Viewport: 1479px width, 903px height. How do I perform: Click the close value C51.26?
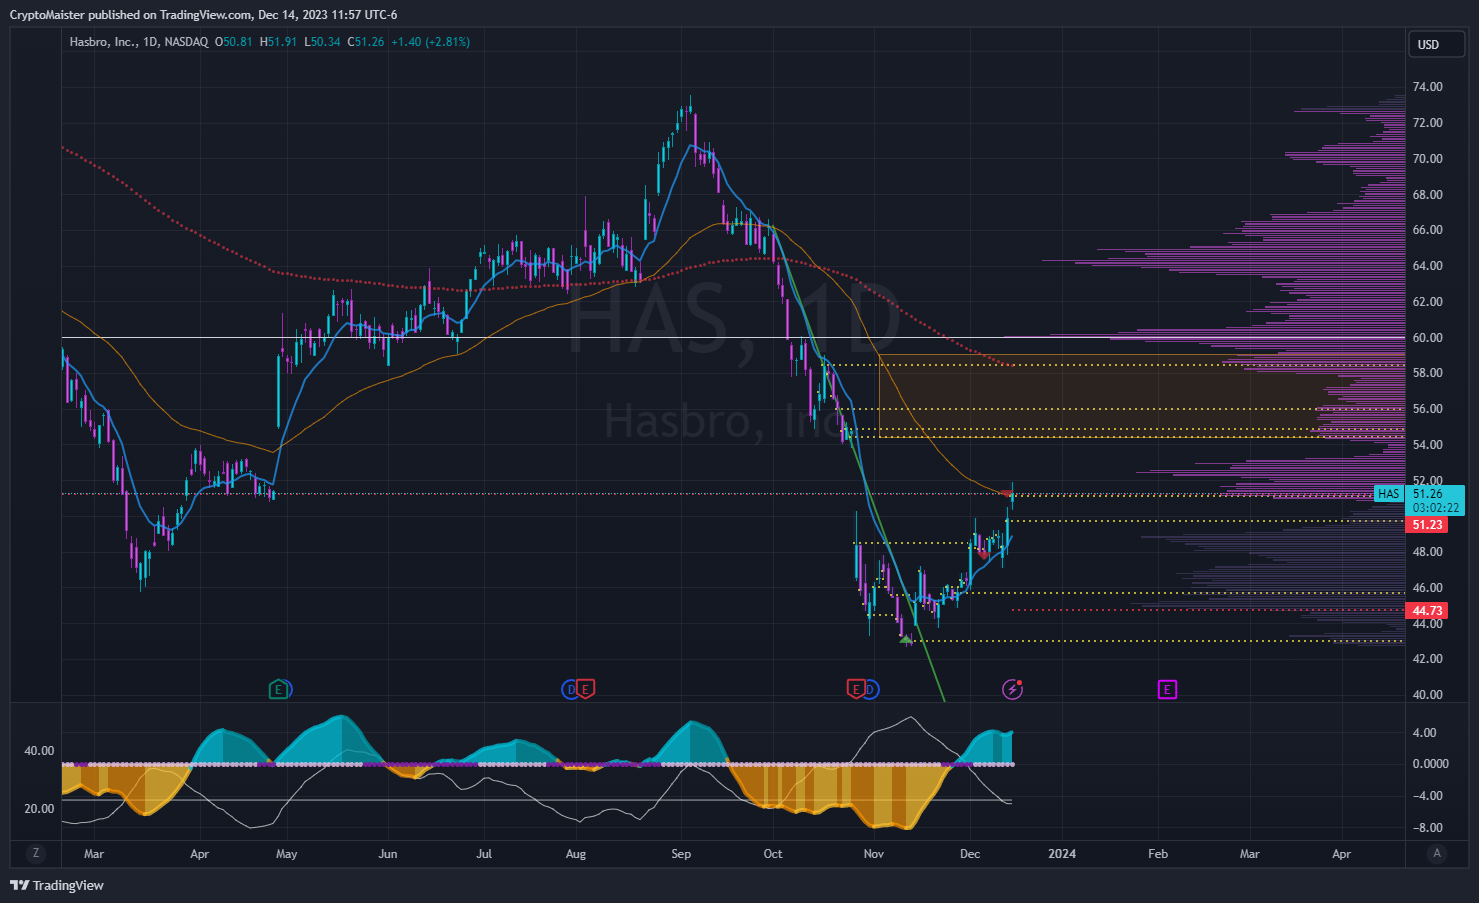366,42
